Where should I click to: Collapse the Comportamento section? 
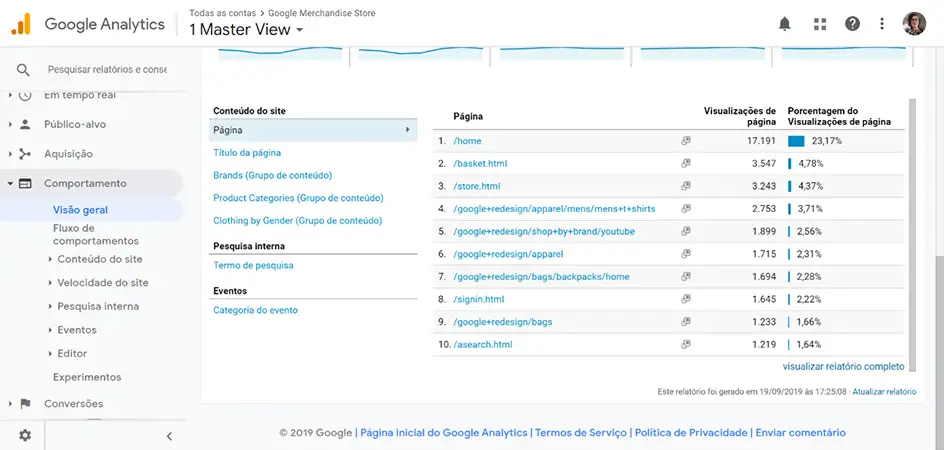pyautogui.click(x=10, y=184)
